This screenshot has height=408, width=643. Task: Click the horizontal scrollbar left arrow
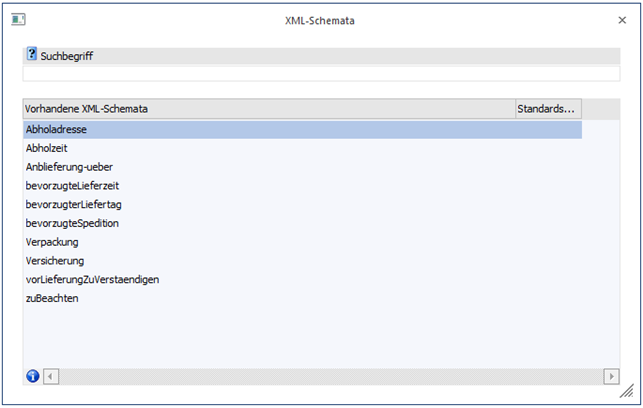tap(51, 376)
